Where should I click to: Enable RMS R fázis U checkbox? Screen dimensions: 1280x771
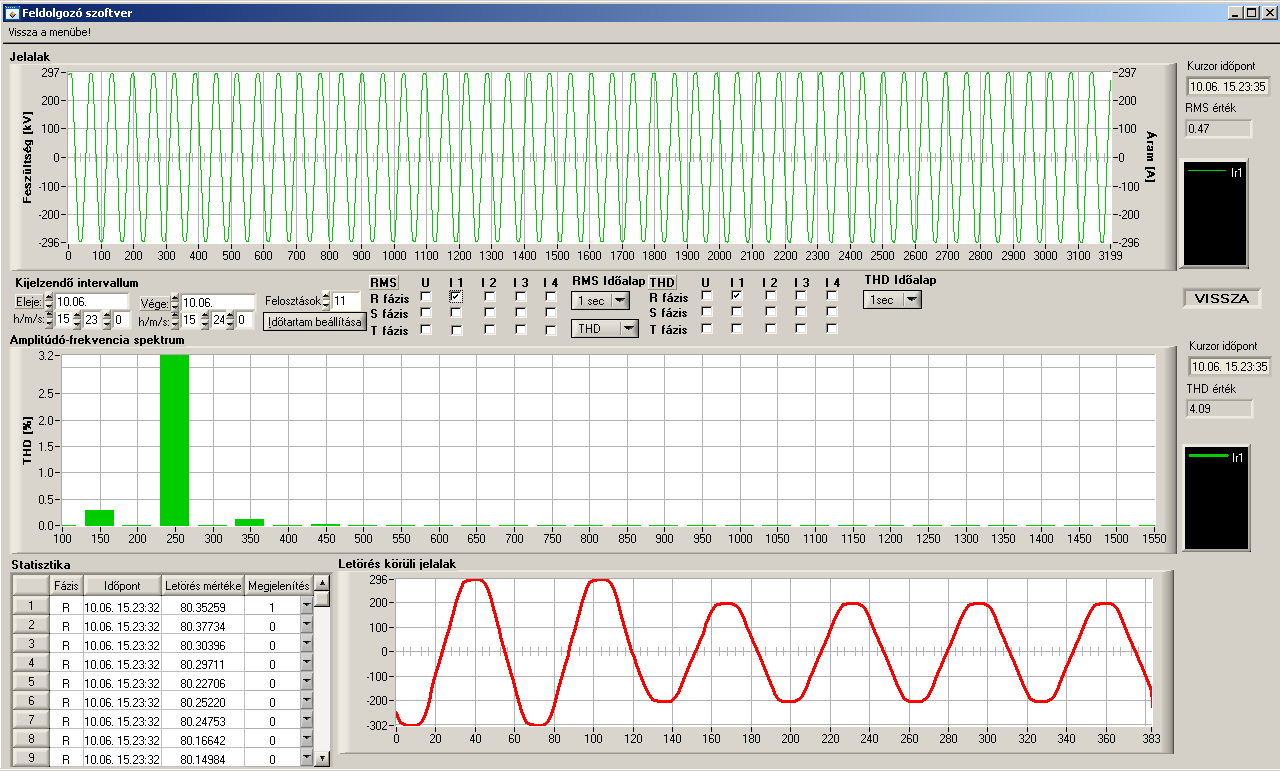pos(426,297)
